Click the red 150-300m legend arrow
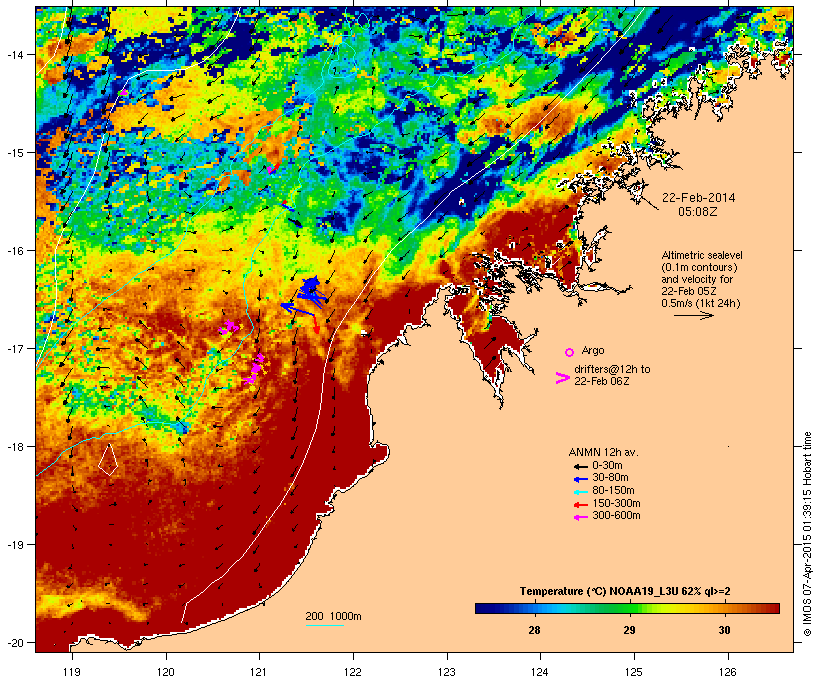This screenshot has height=680, width=820. tap(580, 505)
